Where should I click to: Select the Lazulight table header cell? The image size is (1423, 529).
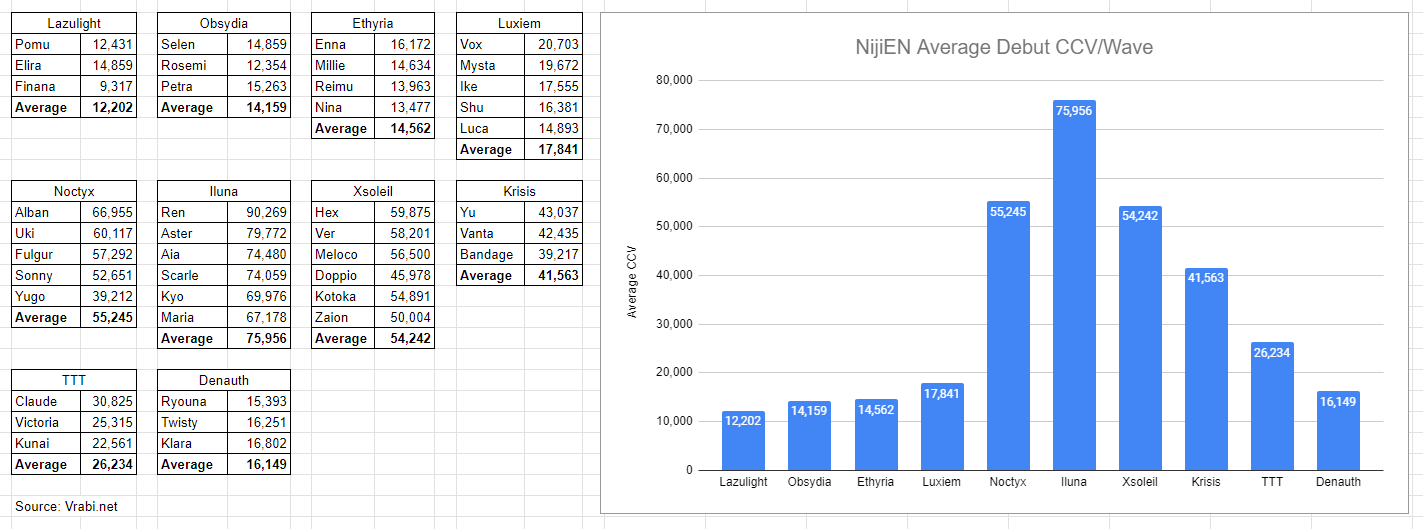74,23
